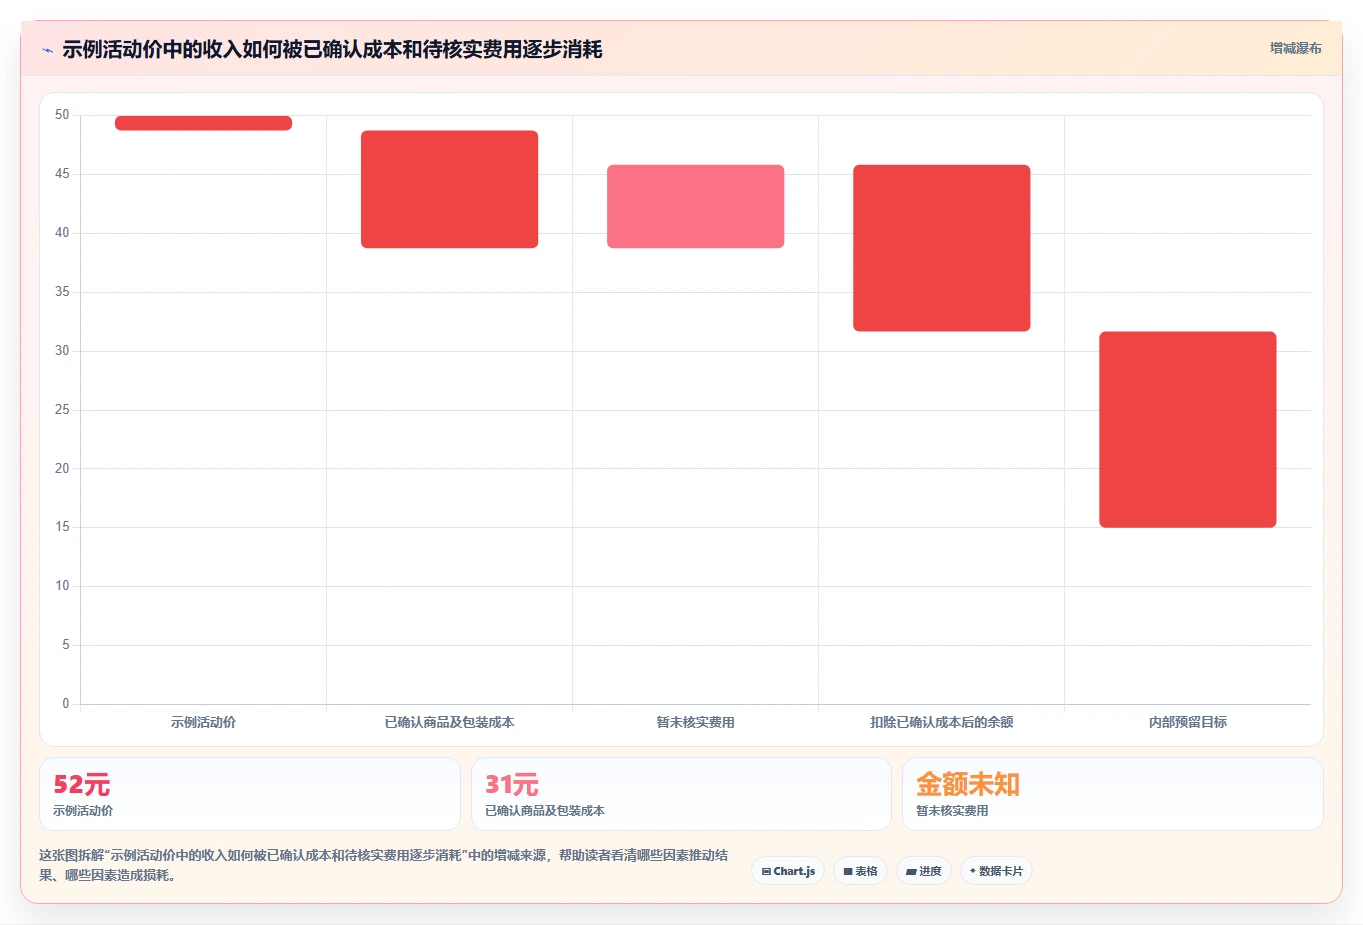Click the 示例活动价 caption under 52元
This screenshot has width=1363, height=925.
pos(83,811)
